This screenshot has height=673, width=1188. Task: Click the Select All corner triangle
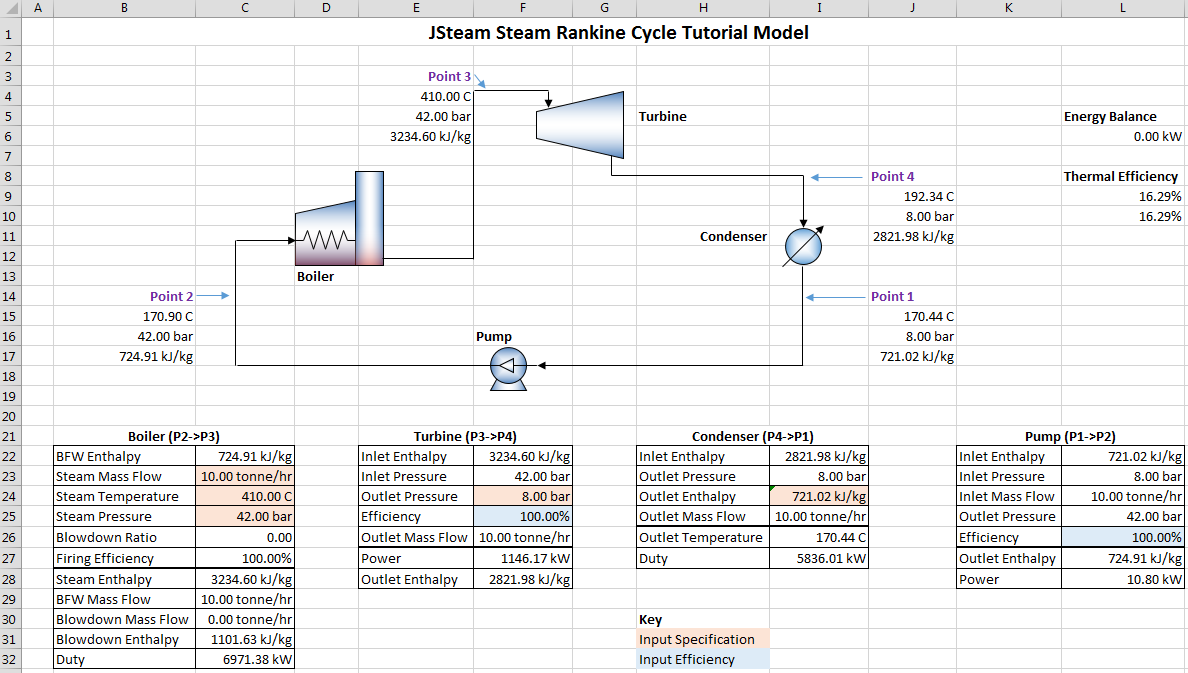point(11,8)
